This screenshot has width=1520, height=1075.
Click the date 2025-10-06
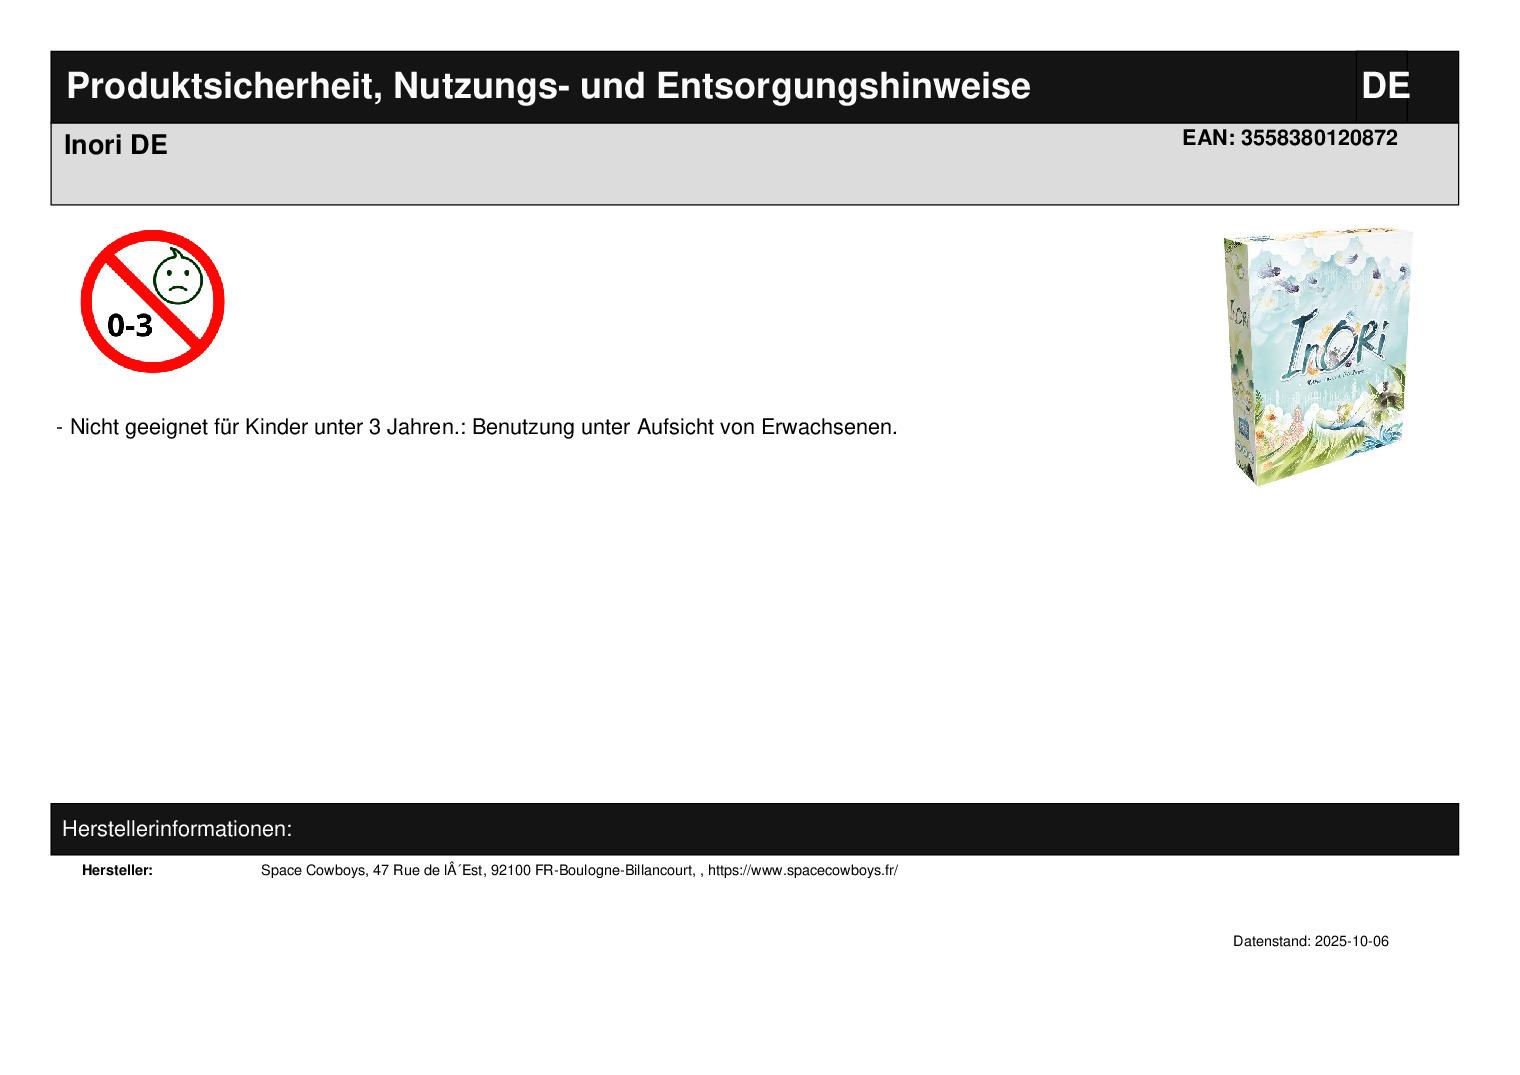[1351, 941]
